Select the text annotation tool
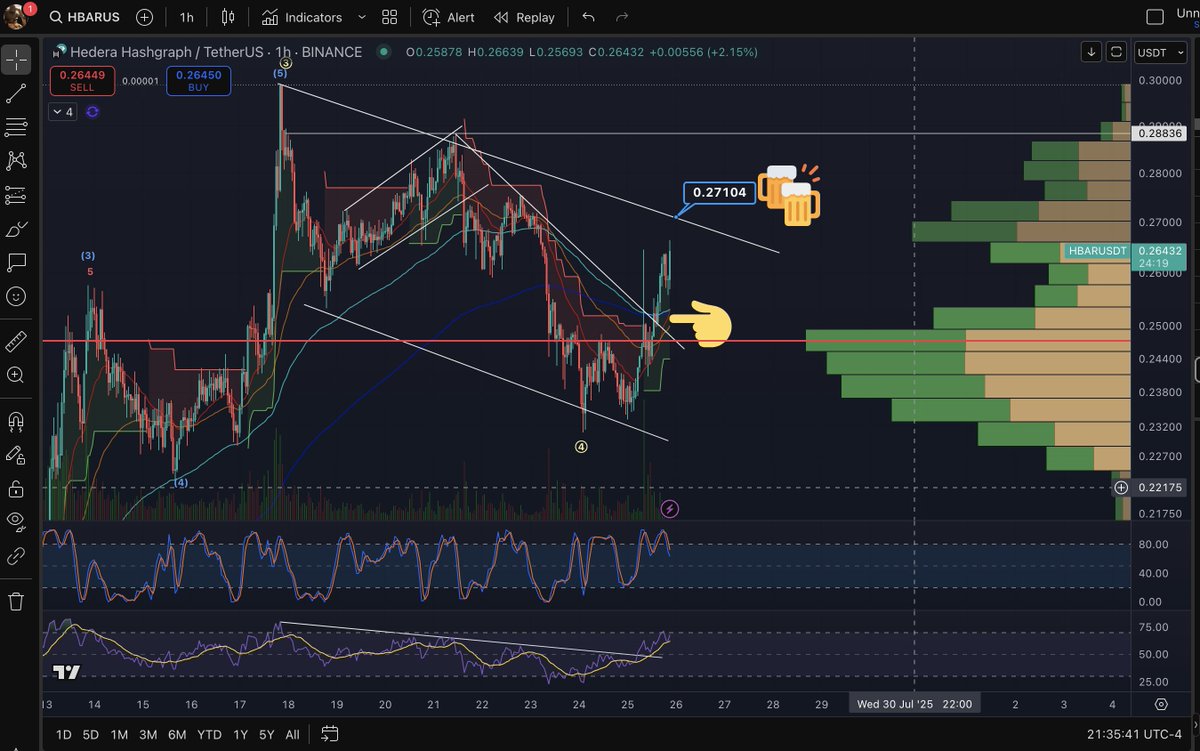 16,262
